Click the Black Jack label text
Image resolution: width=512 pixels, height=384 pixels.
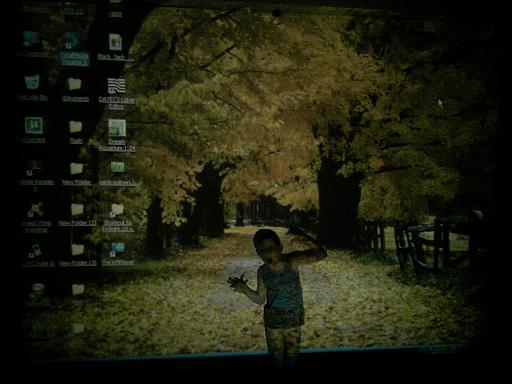[111, 57]
